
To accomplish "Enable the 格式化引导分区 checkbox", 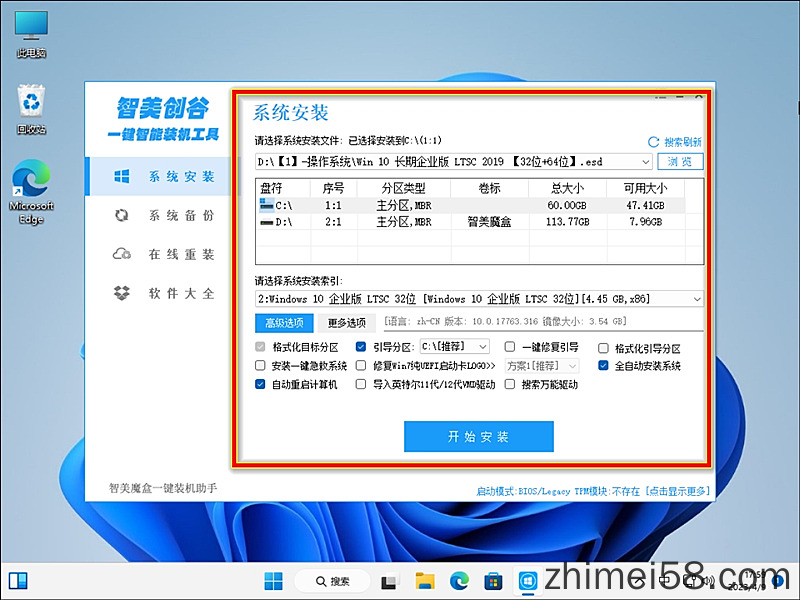I will [603, 348].
